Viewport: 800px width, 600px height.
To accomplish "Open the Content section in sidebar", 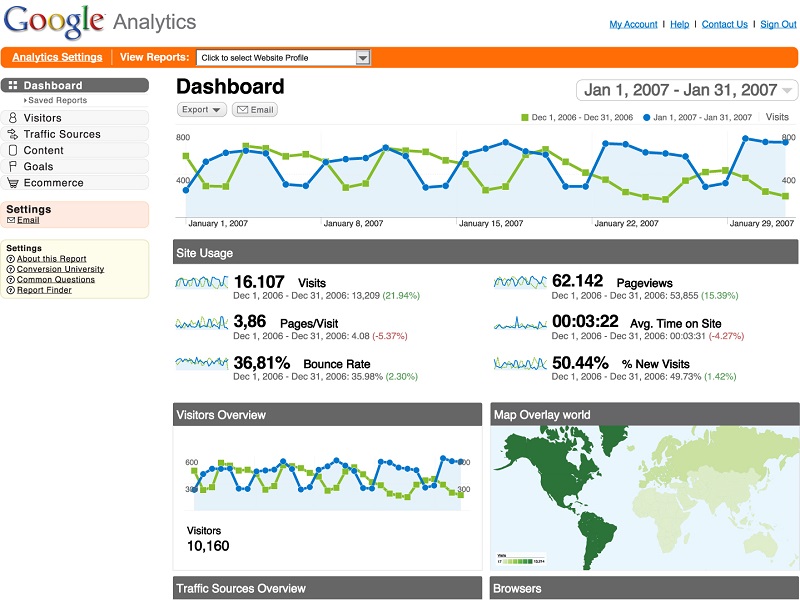I will coord(75,150).
